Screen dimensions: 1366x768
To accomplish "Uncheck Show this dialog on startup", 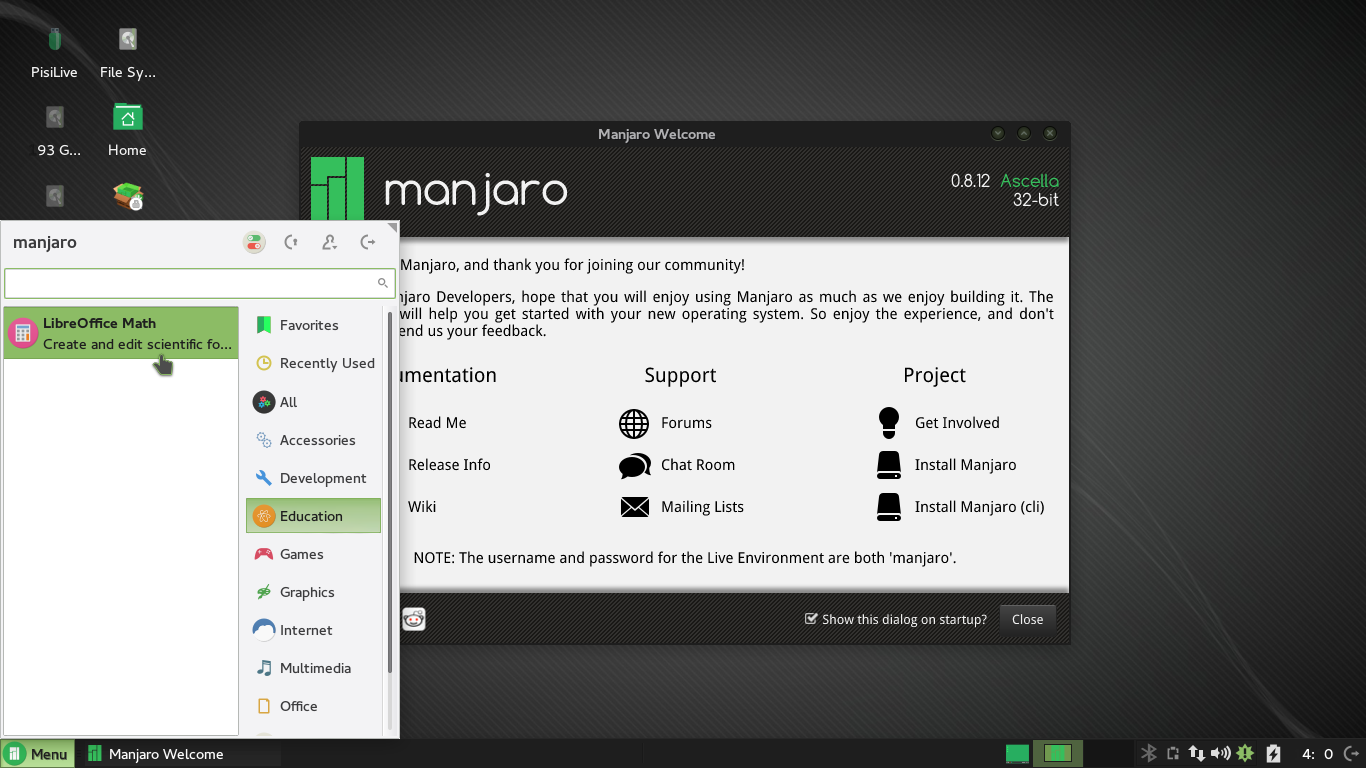I will click(x=811, y=619).
